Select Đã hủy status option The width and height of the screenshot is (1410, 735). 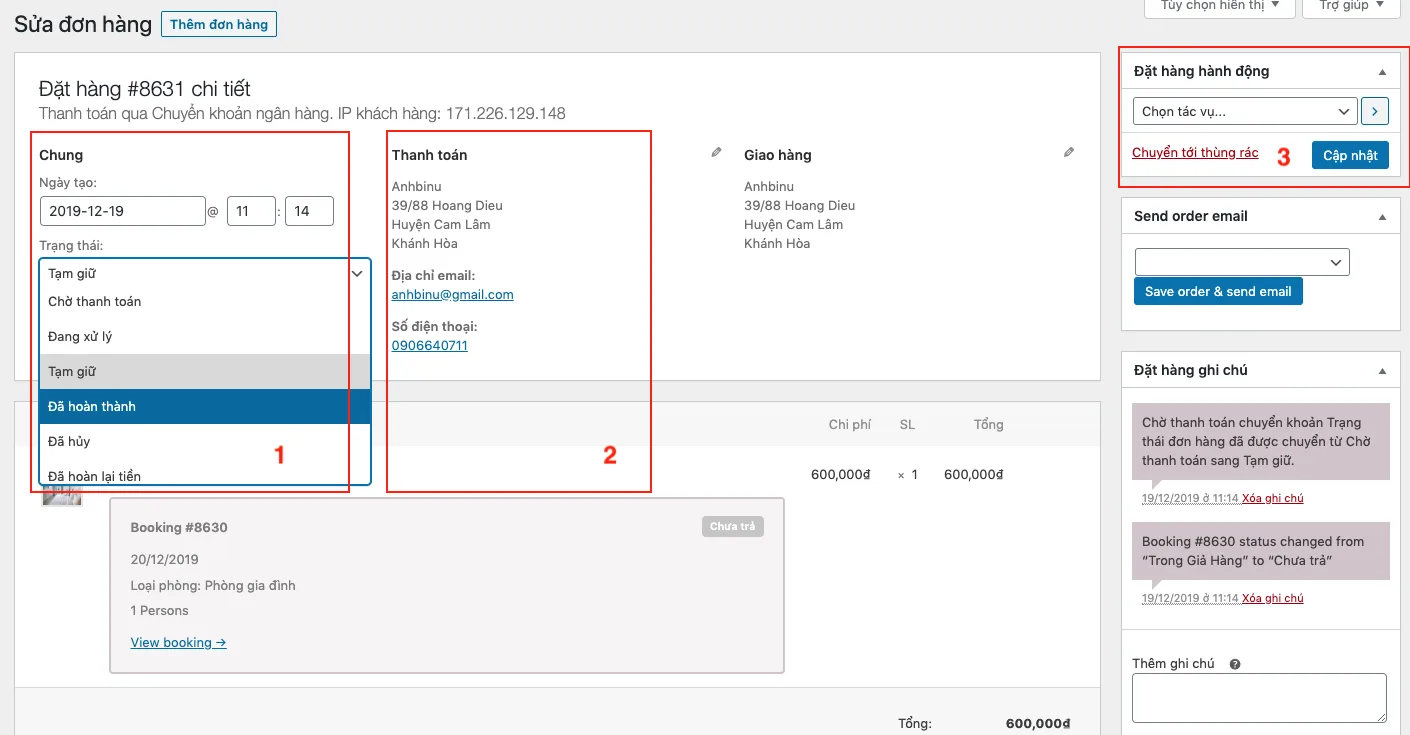205,442
